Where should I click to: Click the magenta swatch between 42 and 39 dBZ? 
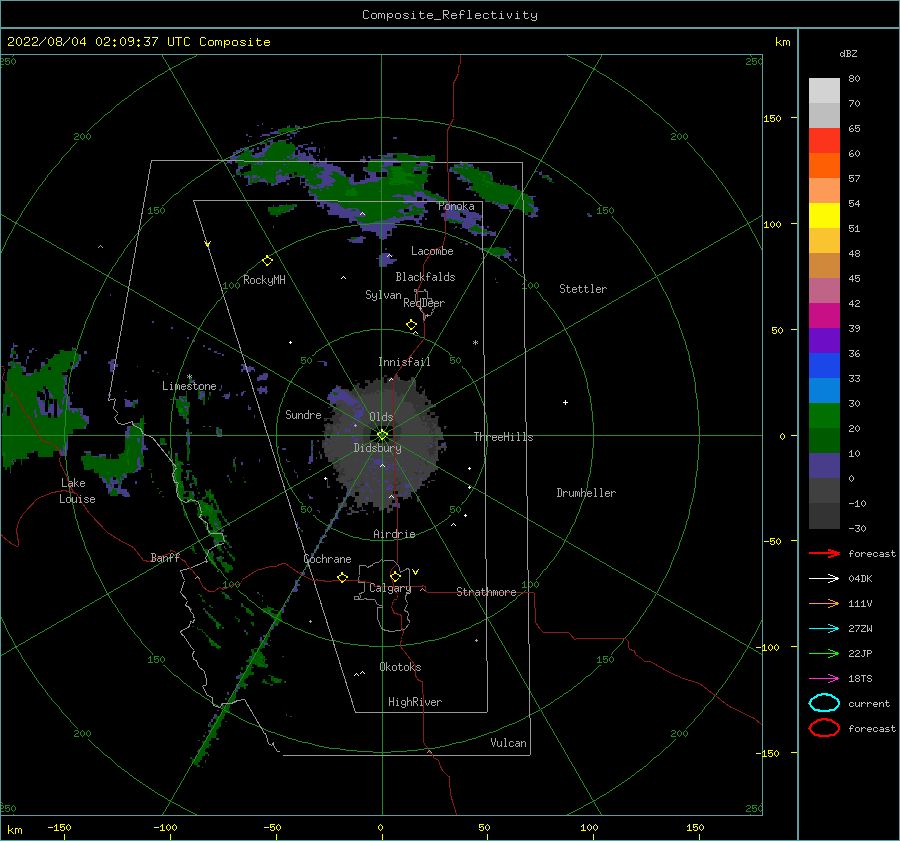824,316
